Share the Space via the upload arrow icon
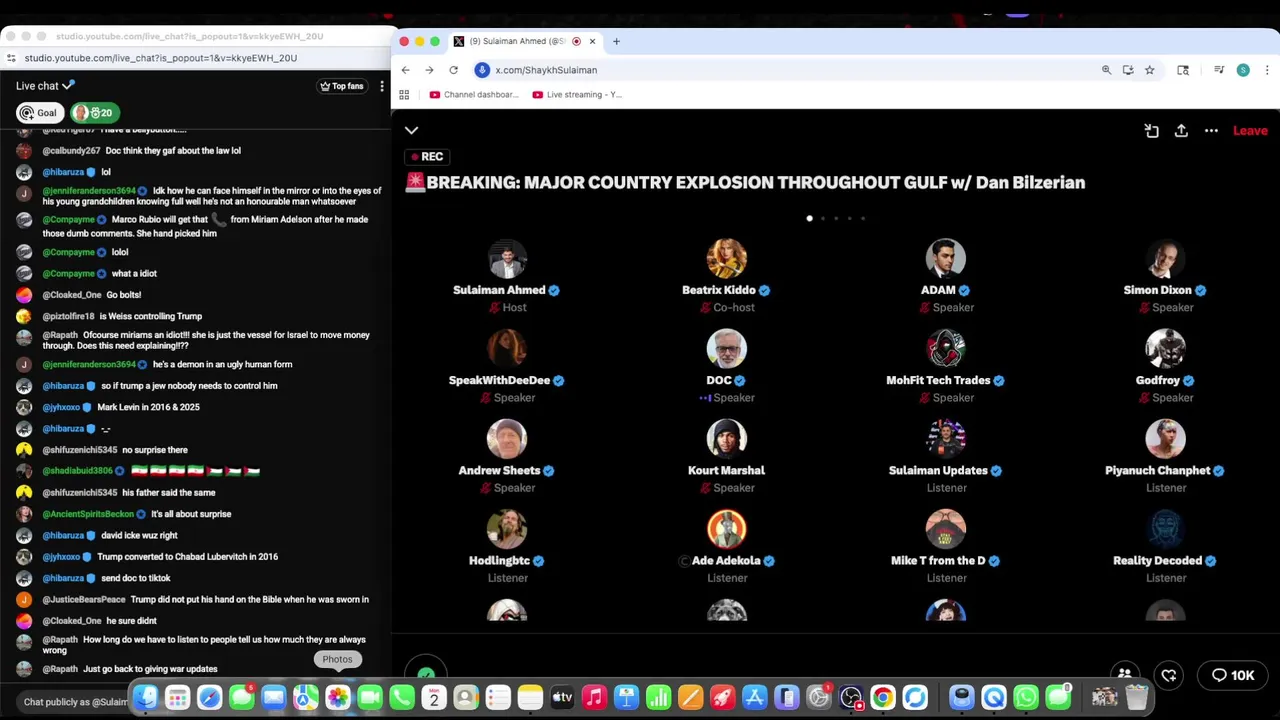This screenshot has width=1280, height=720. (1181, 131)
